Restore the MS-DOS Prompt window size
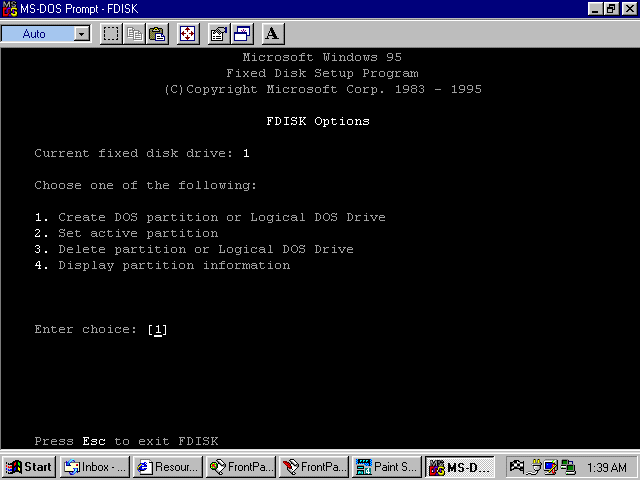Viewport: 640px width, 480px height. point(611,9)
